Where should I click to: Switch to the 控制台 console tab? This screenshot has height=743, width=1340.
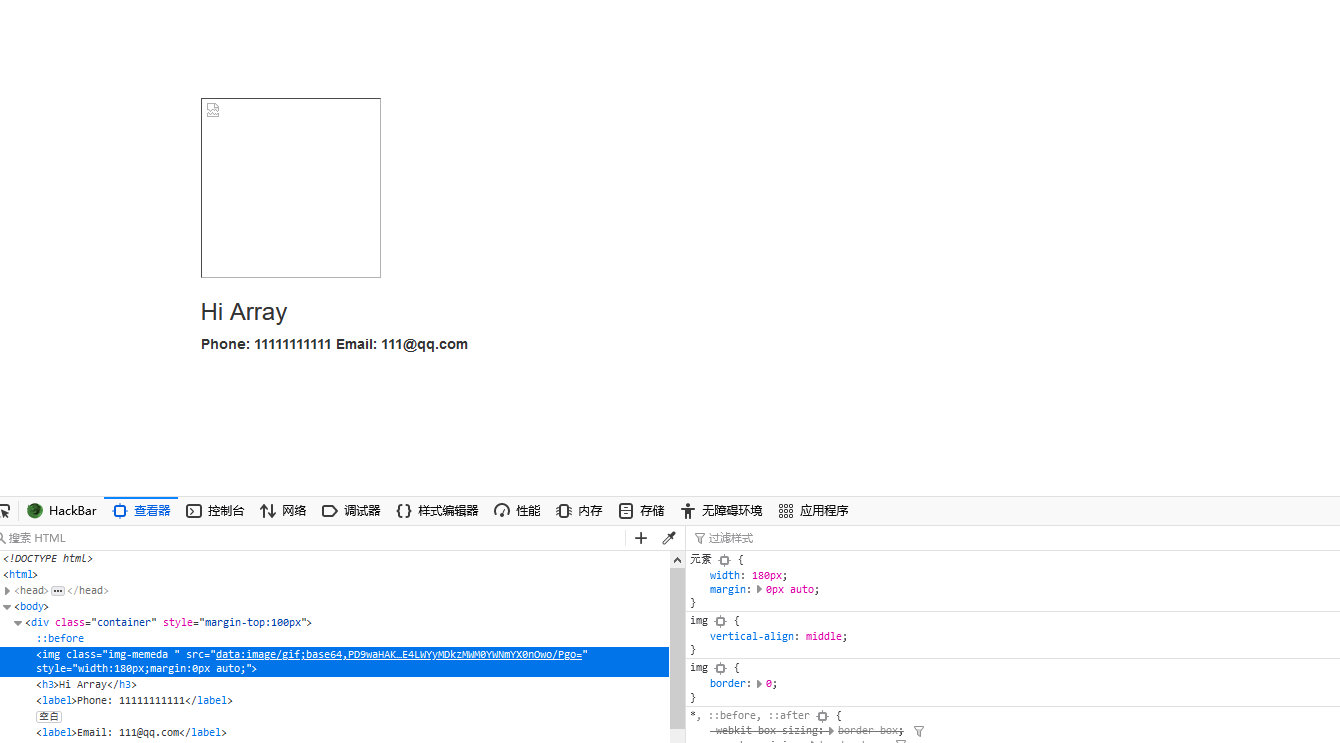[x=215, y=510]
